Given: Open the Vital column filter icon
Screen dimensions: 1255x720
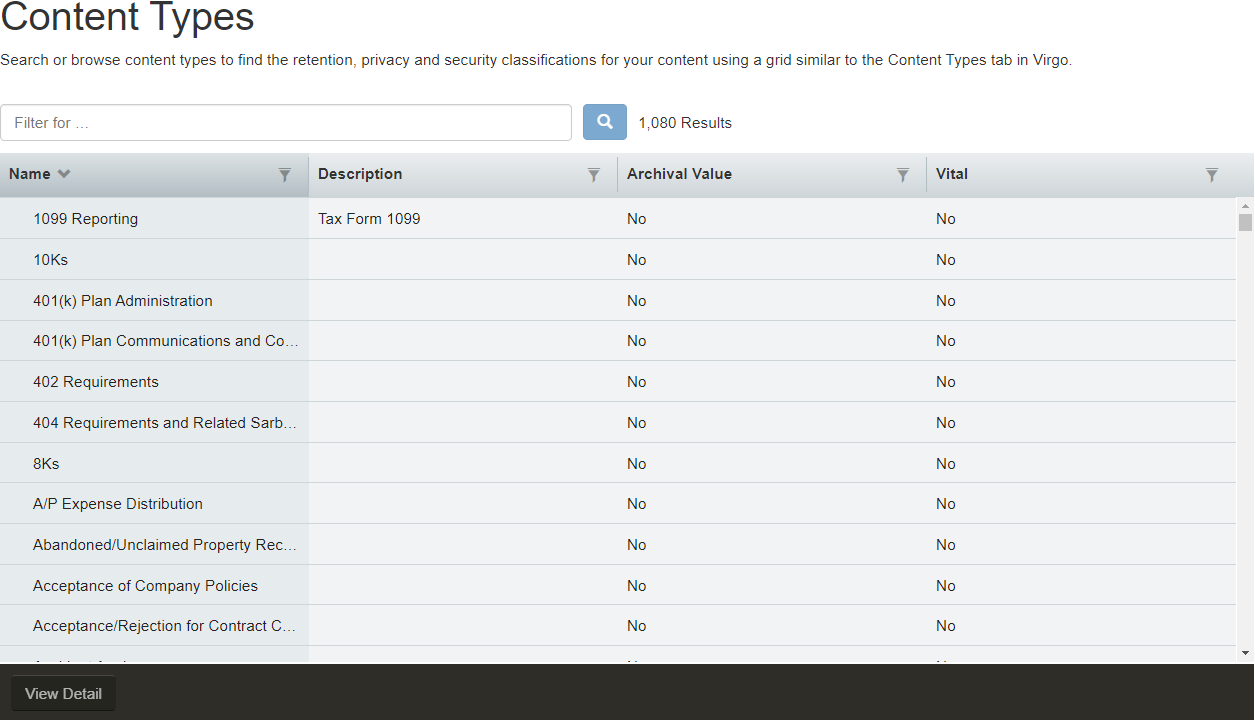Looking at the screenshot, I should tap(1212, 174).
